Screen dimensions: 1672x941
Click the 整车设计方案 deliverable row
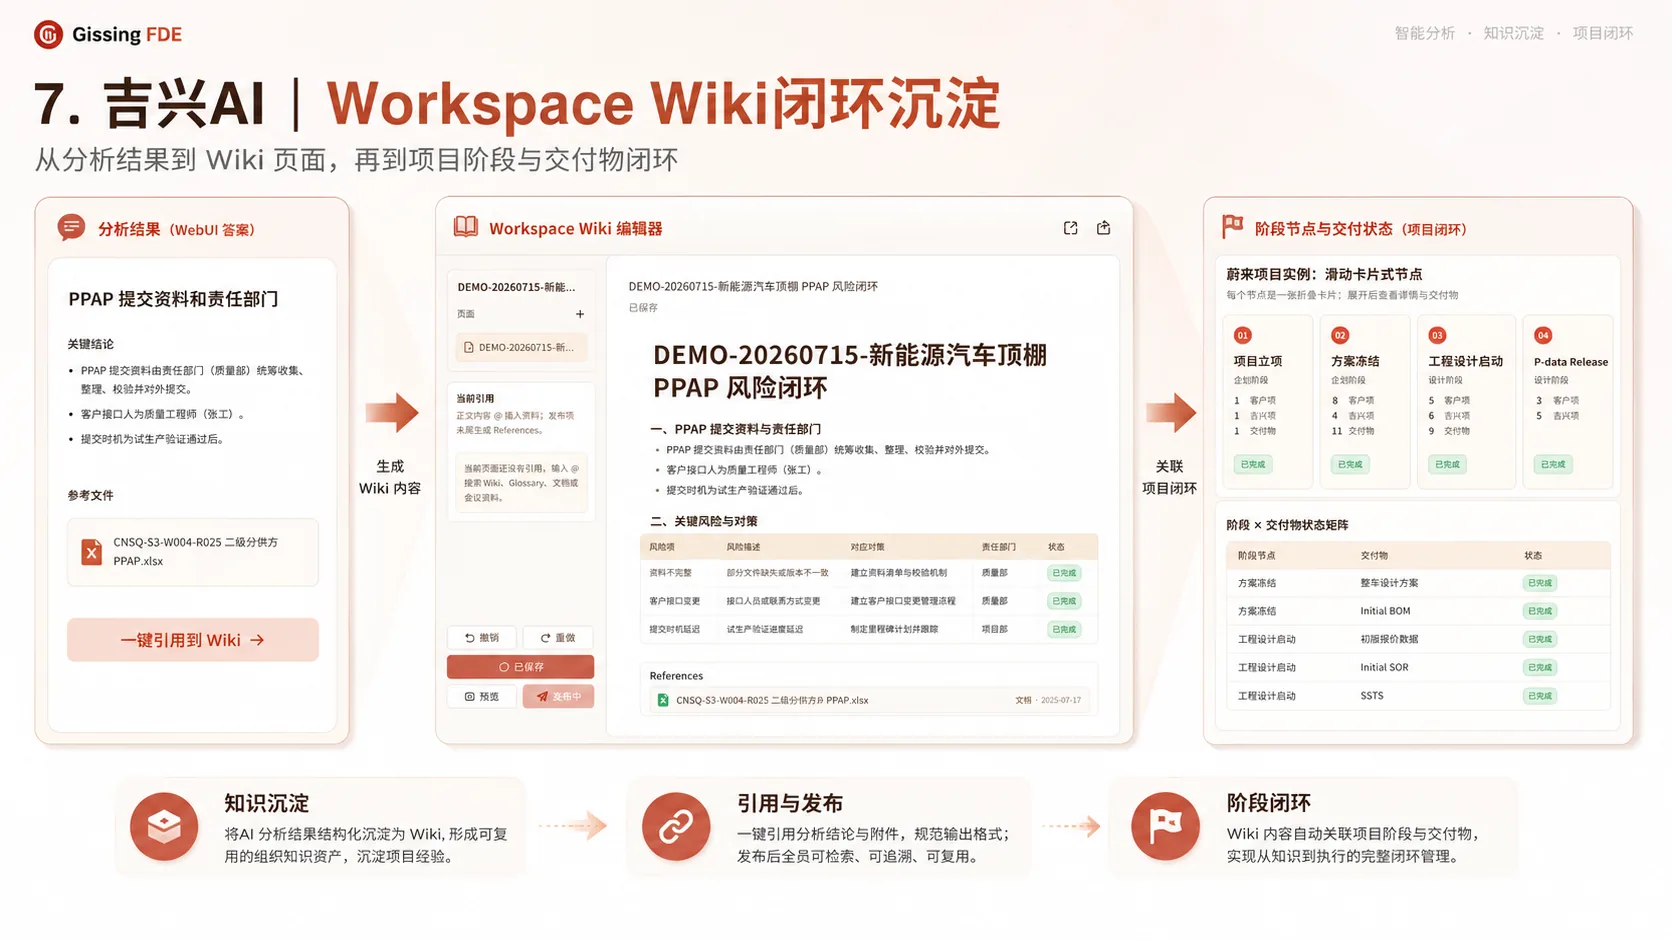click(1418, 583)
